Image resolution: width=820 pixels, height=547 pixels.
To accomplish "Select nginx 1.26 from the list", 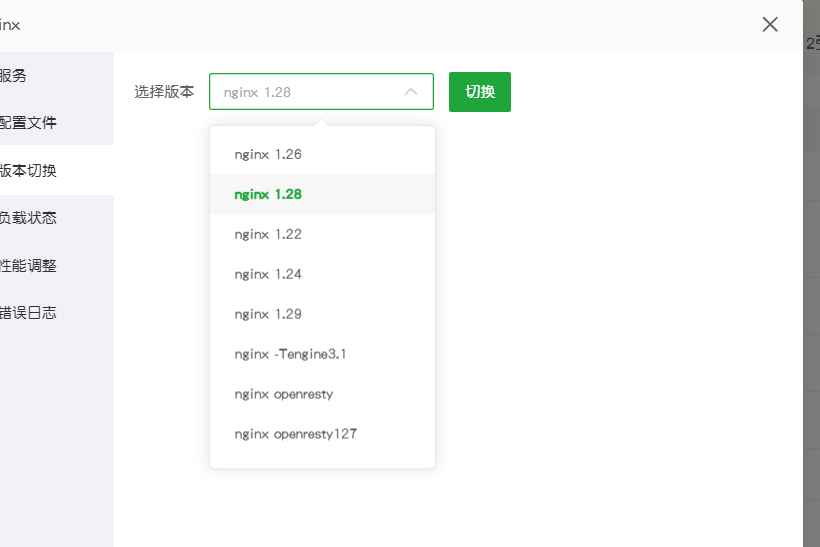I will pos(322,154).
